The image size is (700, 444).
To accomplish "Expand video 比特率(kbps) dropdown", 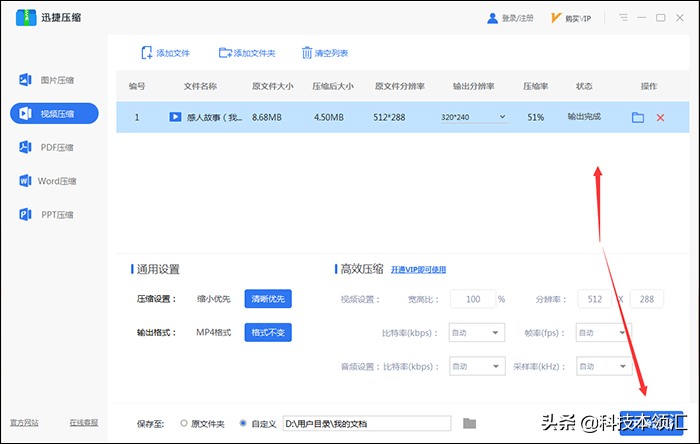I will (x=477, y=332).
